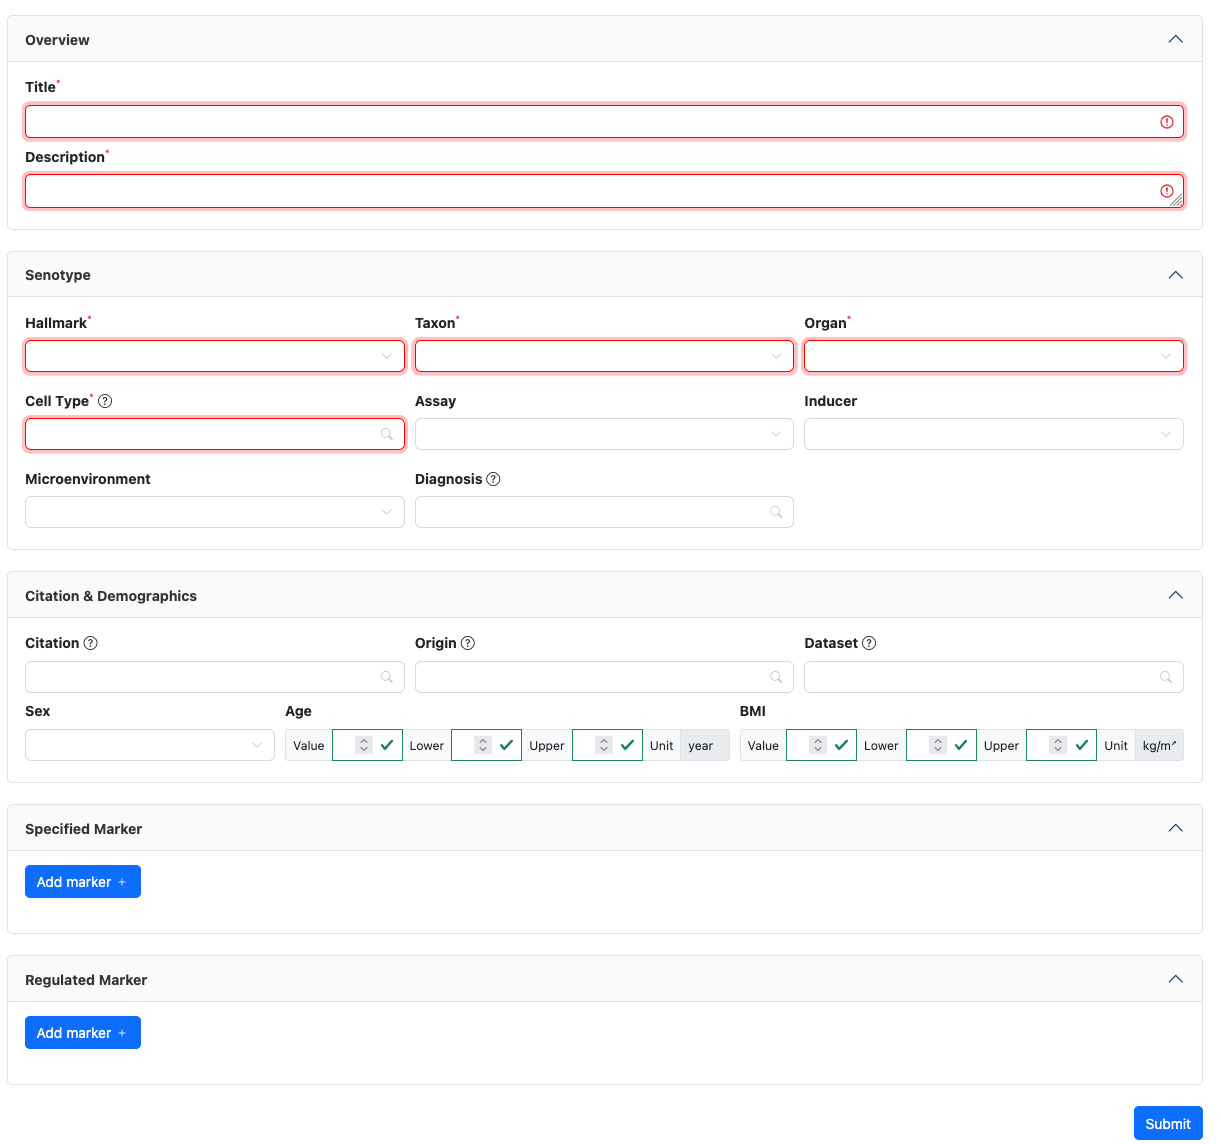Image resolution: width=1221 pixels, height=1144 pixels.
Task: Click the BMI Lower stepper arrows
Action: pyautogui.click(x=938, y=745)
